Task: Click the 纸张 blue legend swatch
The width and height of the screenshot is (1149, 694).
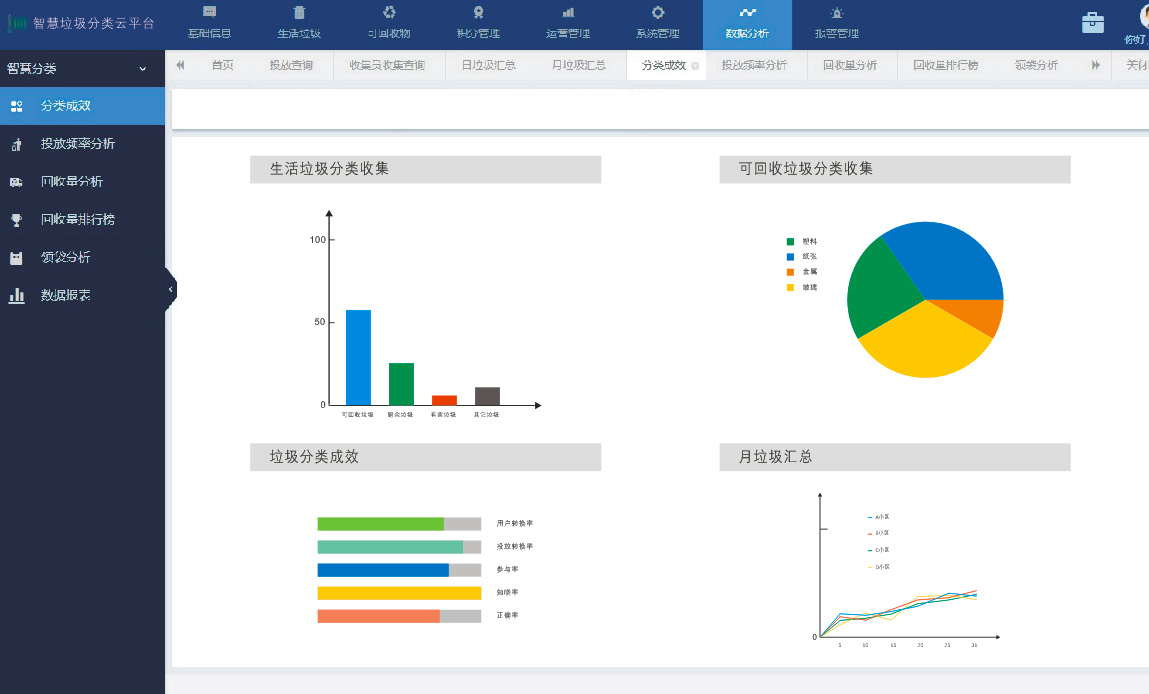Action: (x=790, y=257)
